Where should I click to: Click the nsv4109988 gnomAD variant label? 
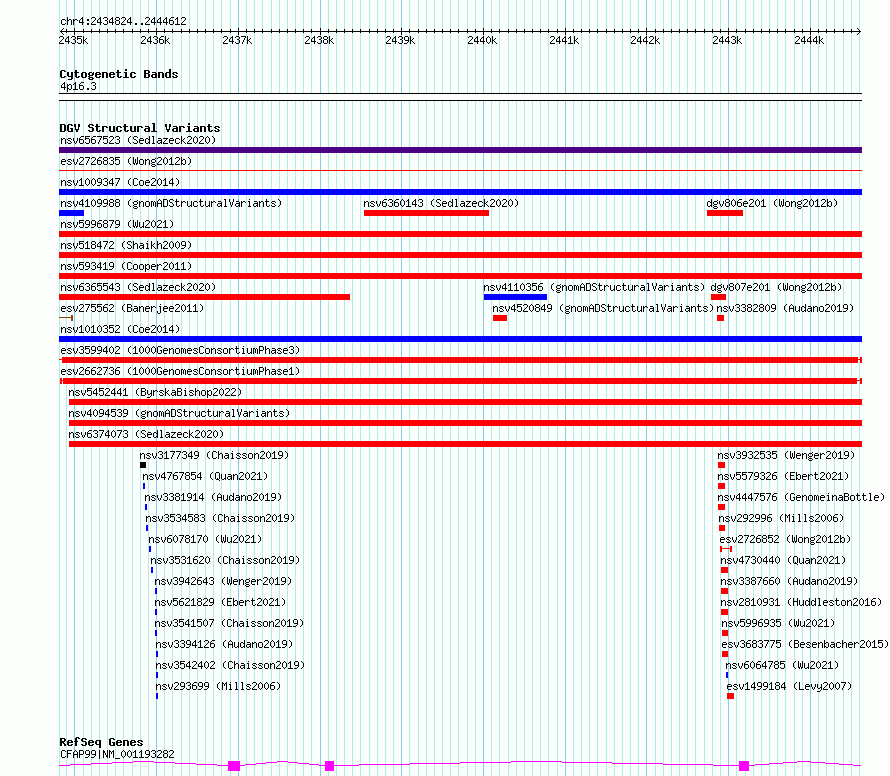(171, 203)
